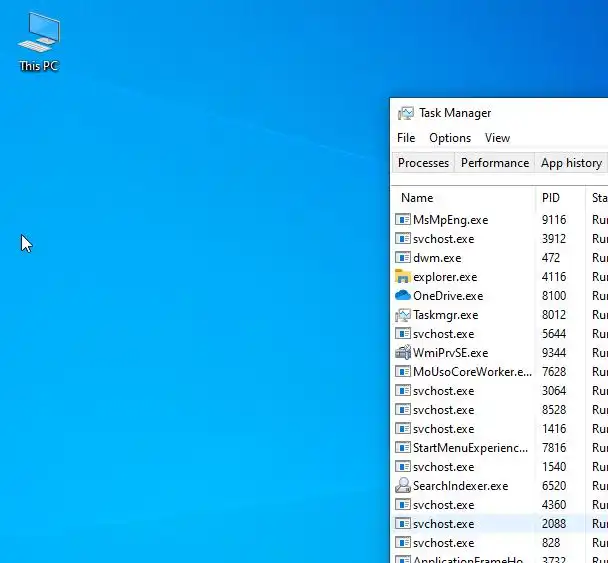Click the explorer.exe folder icon
Image resolution: width=608 pixels, height=563 pixels.
coord(402,276)
